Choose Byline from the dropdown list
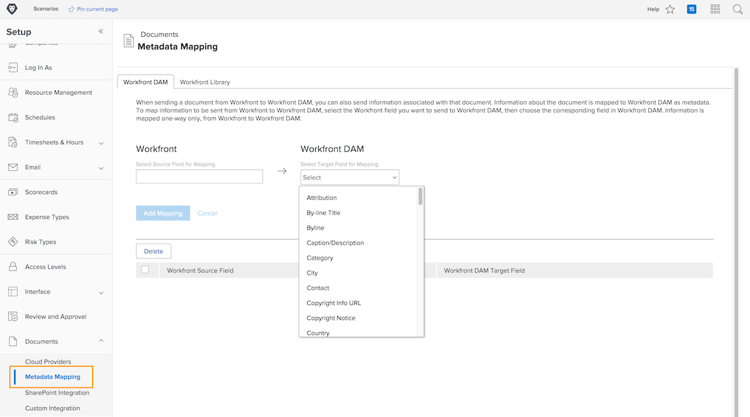The image size is (750, 417). tap(315, 228)
